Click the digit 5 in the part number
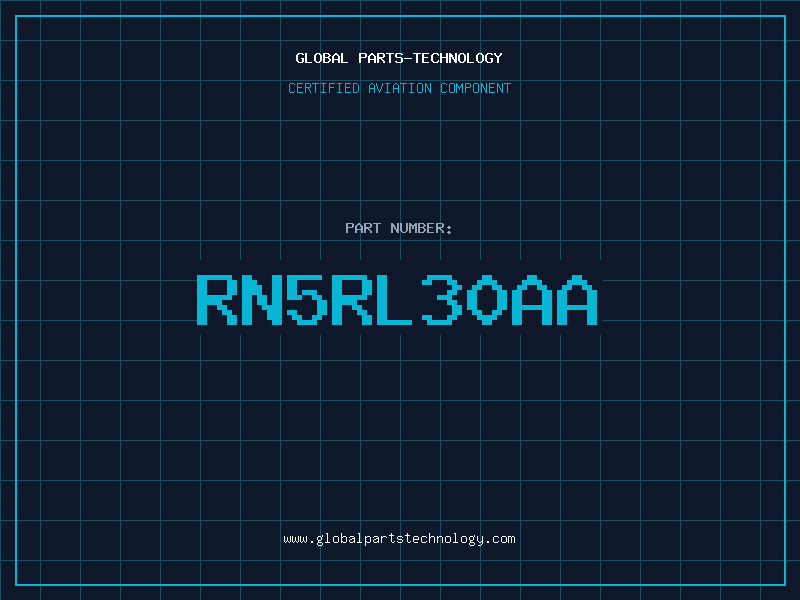 [308, 299]
